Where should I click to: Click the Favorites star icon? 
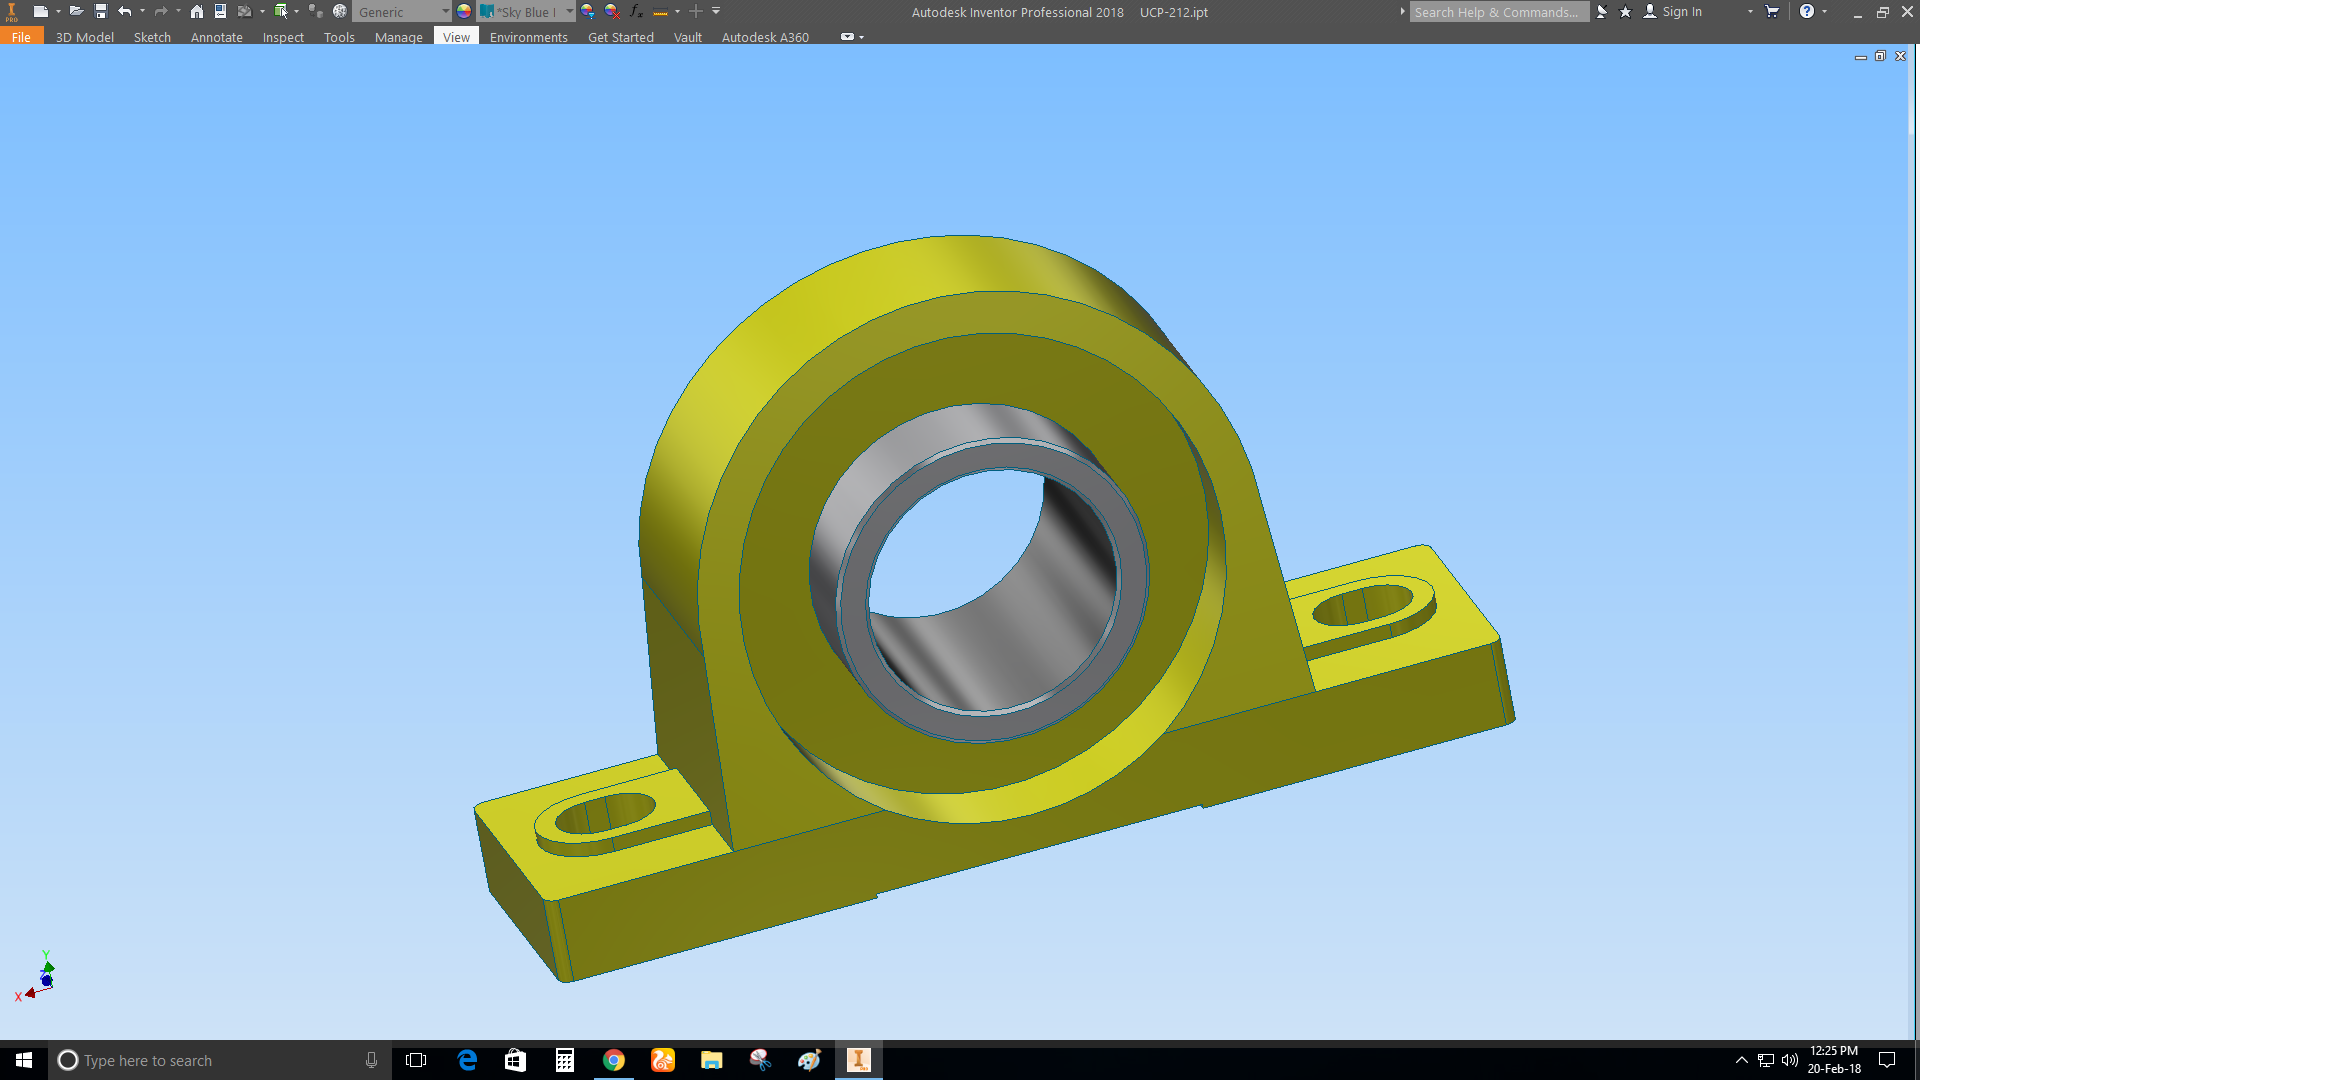[x=1625, y=12]
